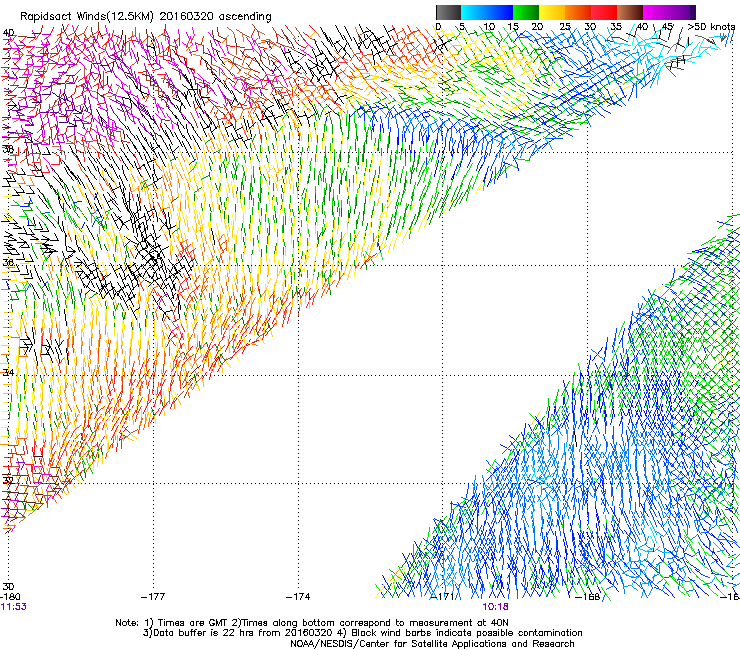Click the yellow 20–25 knots legend segment
This screenshot has height=650, width=740.
(552, 12)
